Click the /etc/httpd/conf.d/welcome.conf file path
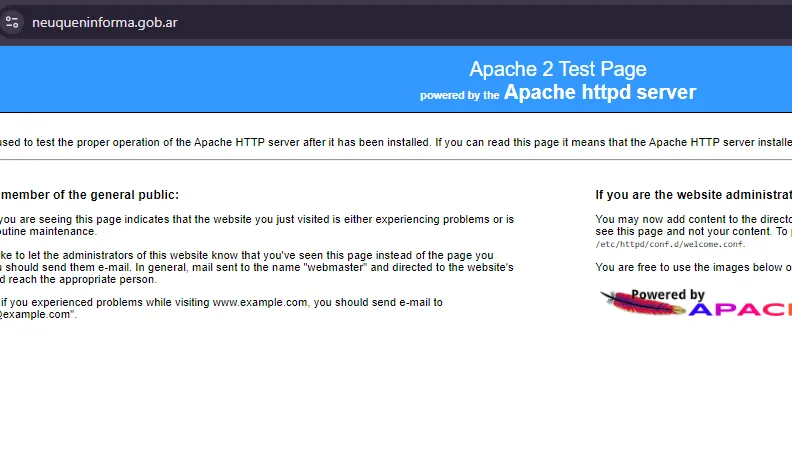 [x=670, y=244]
